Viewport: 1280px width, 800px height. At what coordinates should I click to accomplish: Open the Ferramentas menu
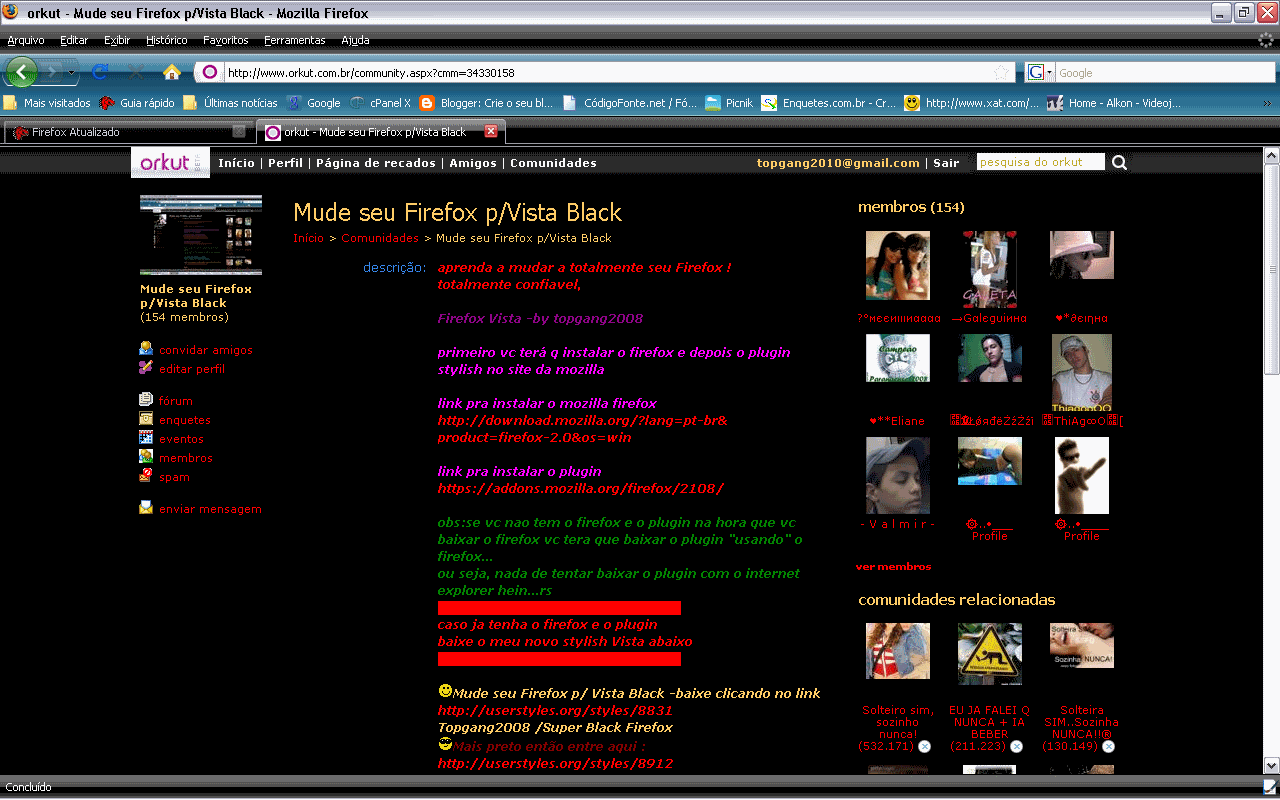tap(294, 40)
